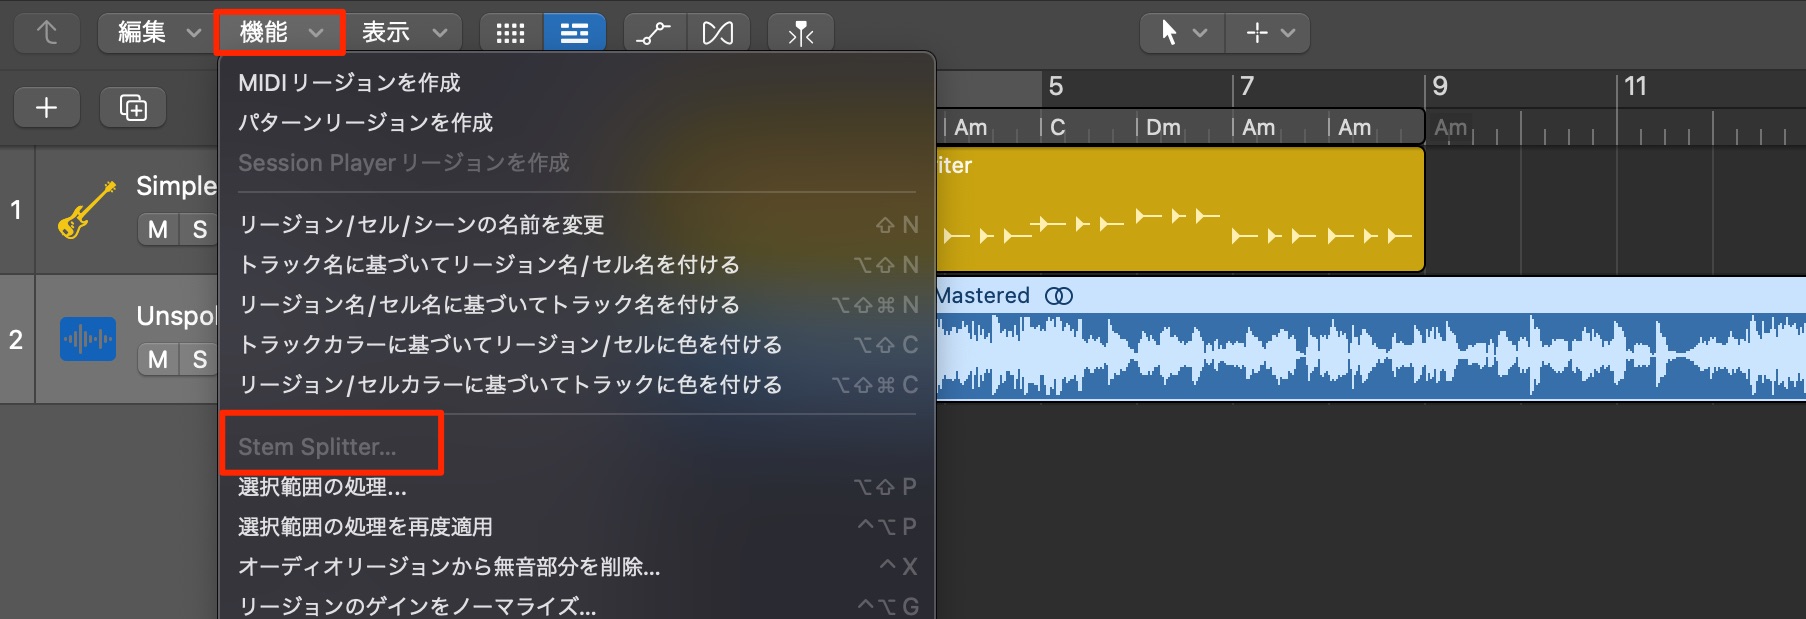Click bar 9 on the timeline ruler
The image size is (1806, 619).
(x=1440, y=87)
